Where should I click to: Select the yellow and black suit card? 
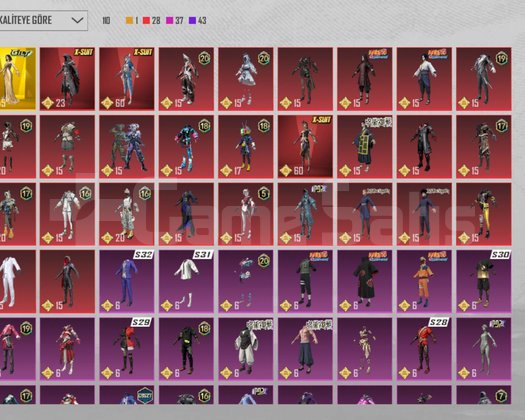pyautogui.click(x=484, y=214)
